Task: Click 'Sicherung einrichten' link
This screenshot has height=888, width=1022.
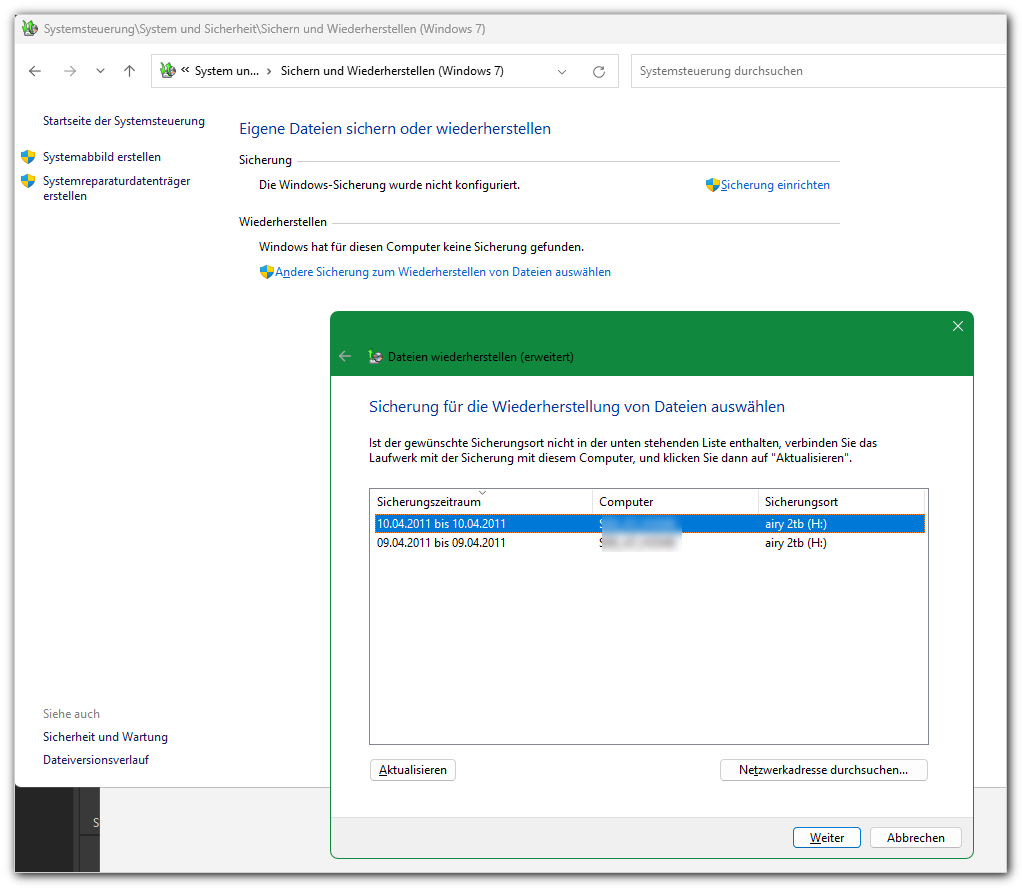Action: click(775, 185)
